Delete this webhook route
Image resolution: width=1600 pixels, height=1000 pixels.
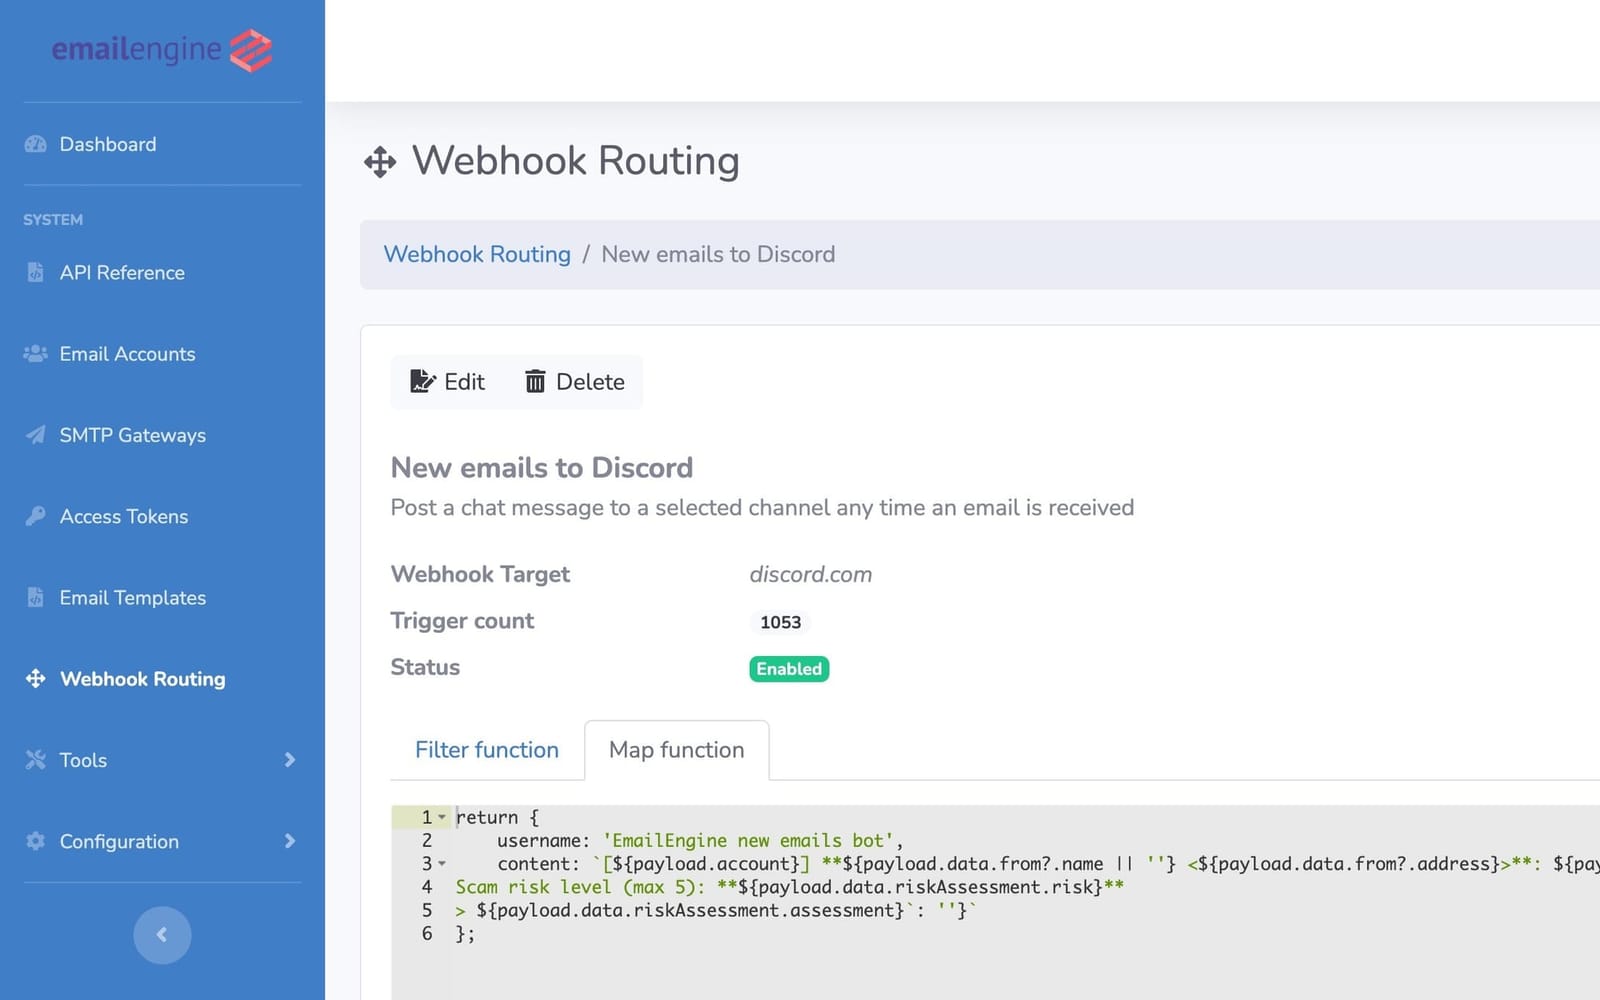pyautogui.click(x=574, y=381)
